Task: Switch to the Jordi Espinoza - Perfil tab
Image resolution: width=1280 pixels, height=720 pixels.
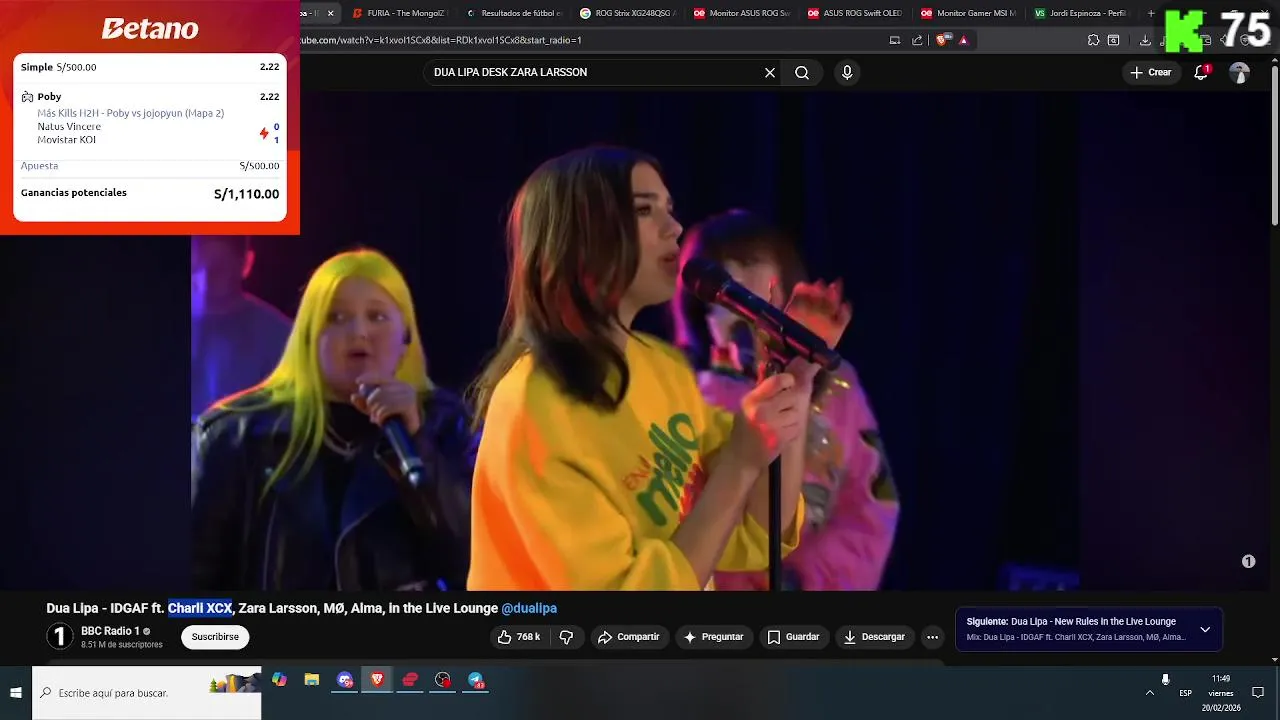Action: click(x=1082, y=13)
